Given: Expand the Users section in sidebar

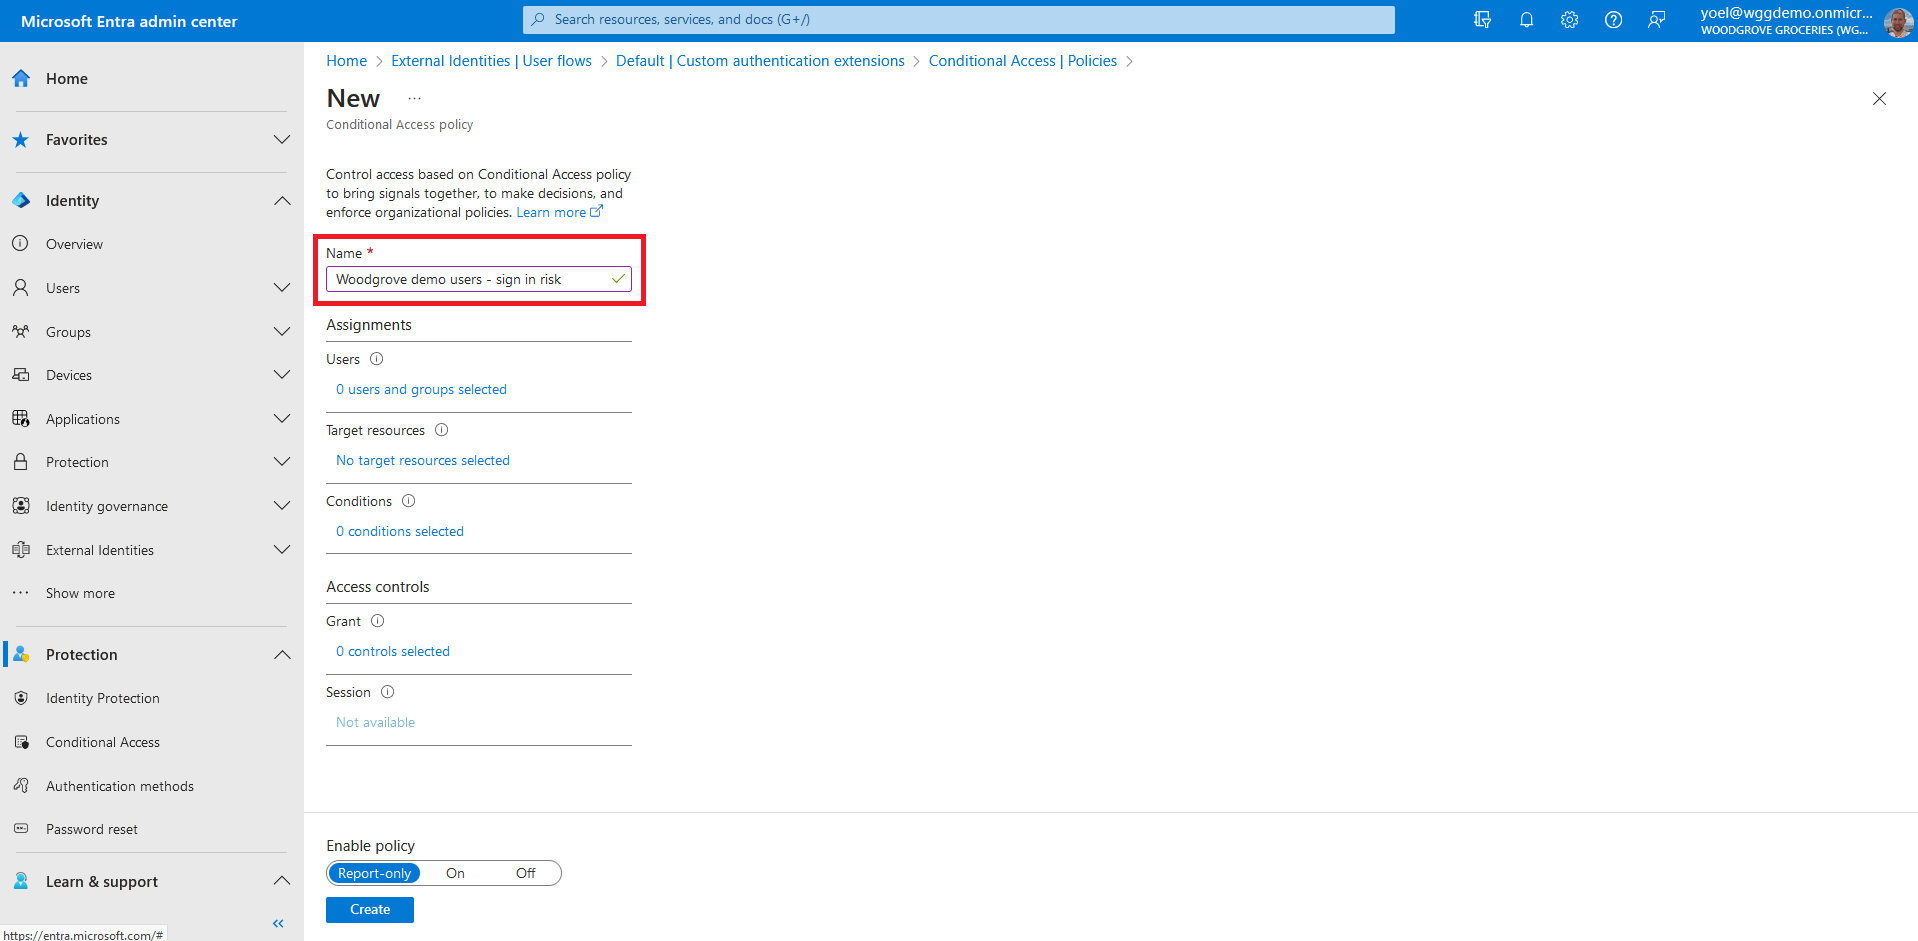Looking at the screenshot, I should (x=282, y=288).
